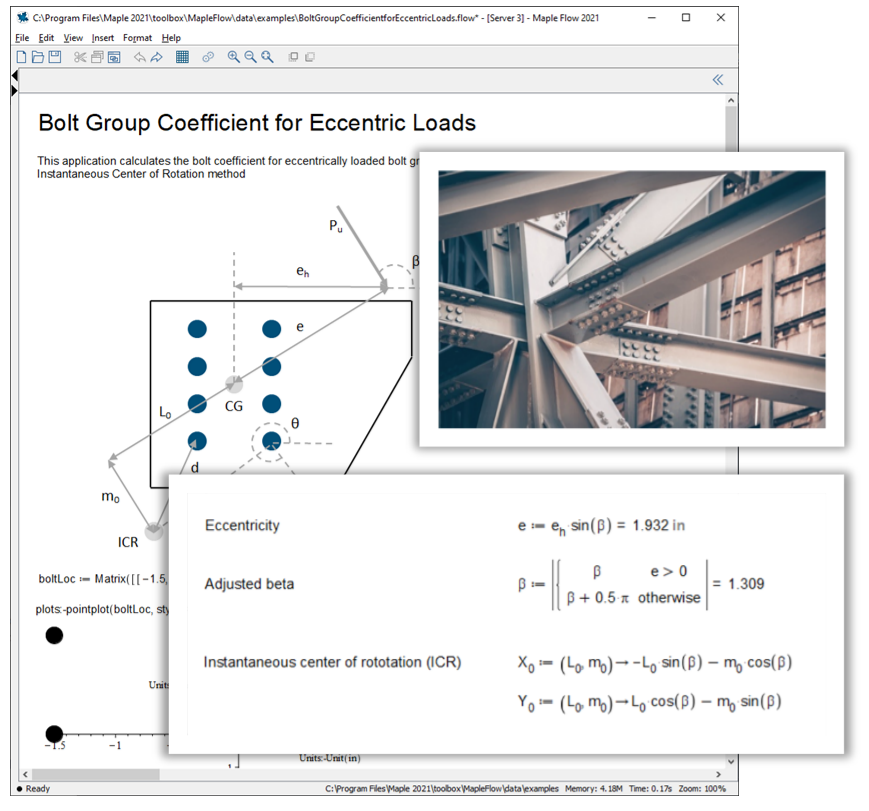Zoom in with the magnifier plus icon

click(x=232, y=57)
